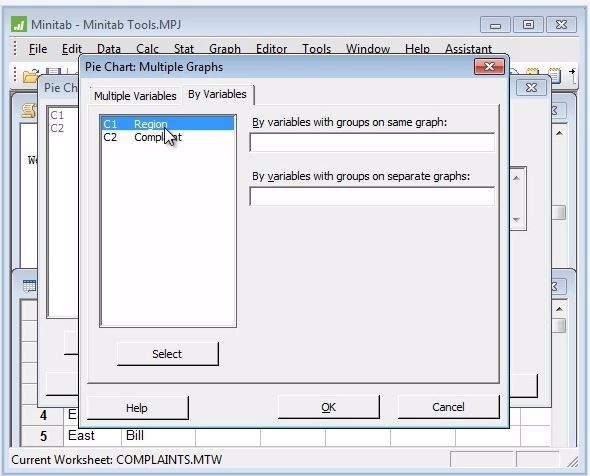Click the Select button
The width and height of the screenshot is (590, 476).
click(167, 354)
